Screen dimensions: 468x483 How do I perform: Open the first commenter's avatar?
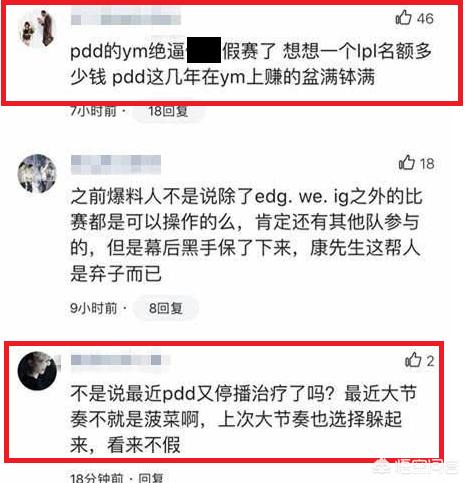[37, 29]
